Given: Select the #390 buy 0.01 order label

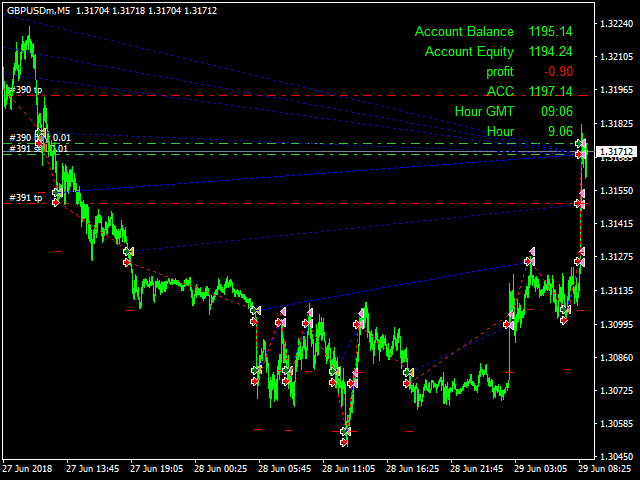Looking at the screenshot, I should 40,138.
